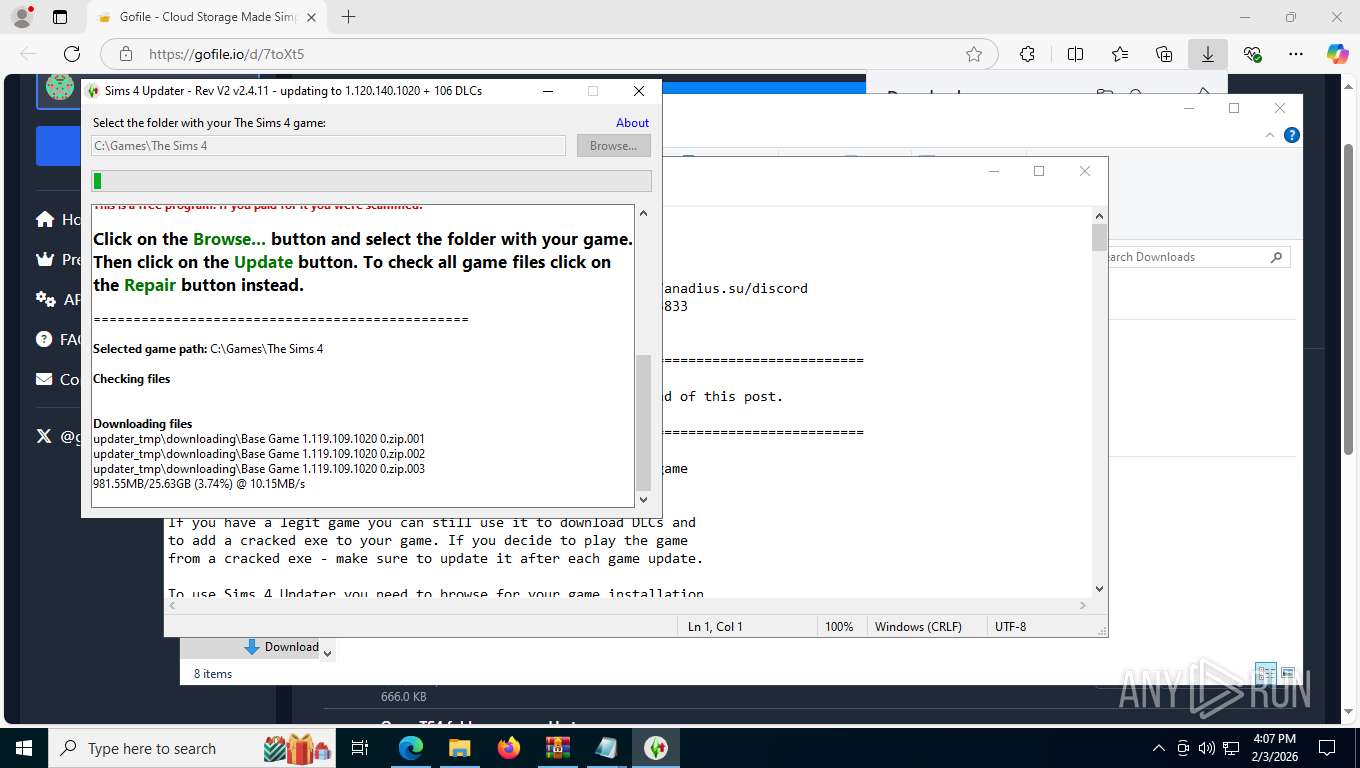
Task: Click the Gofile FAQ question icon
Action: (x=44, y=339)
